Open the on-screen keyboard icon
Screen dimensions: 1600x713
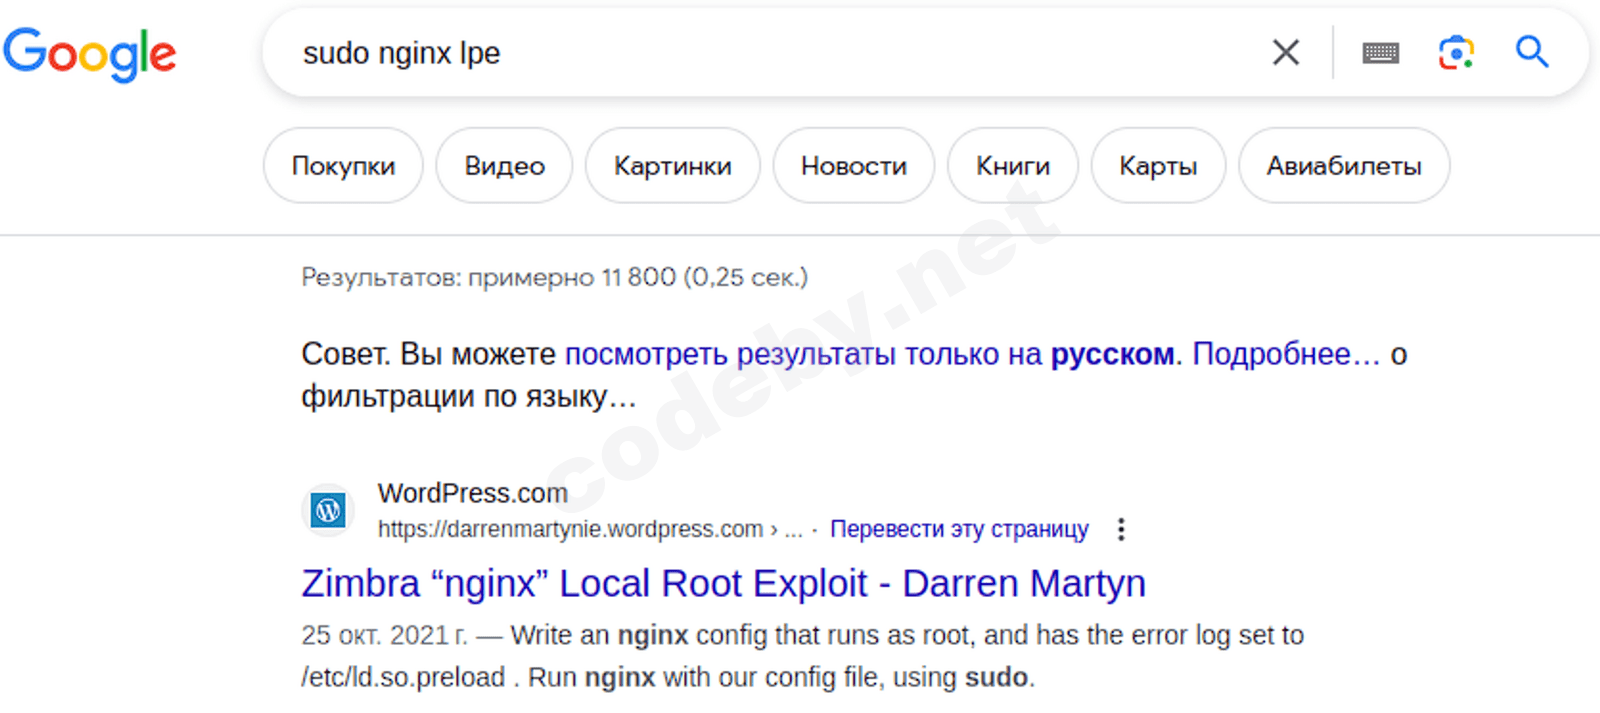pyautogui.click(x=1381, y=53)
